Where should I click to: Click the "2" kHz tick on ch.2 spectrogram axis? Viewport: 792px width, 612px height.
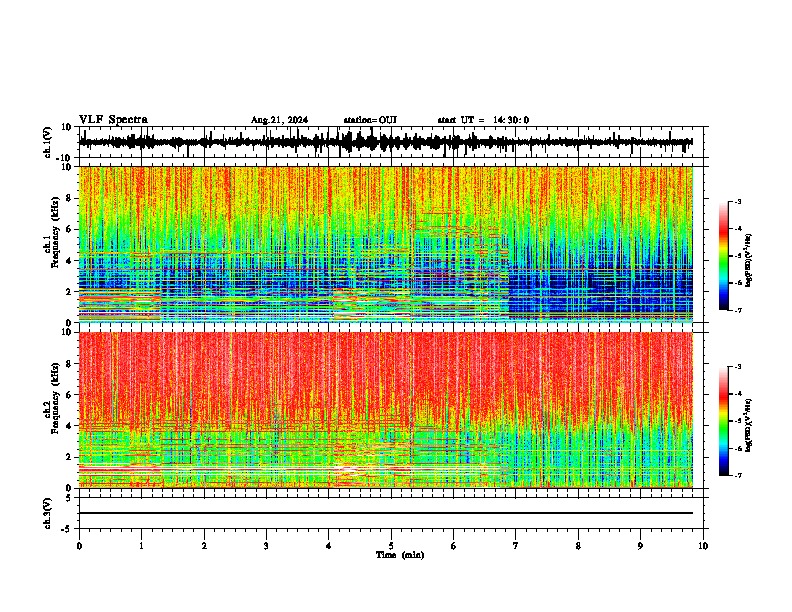69,457
